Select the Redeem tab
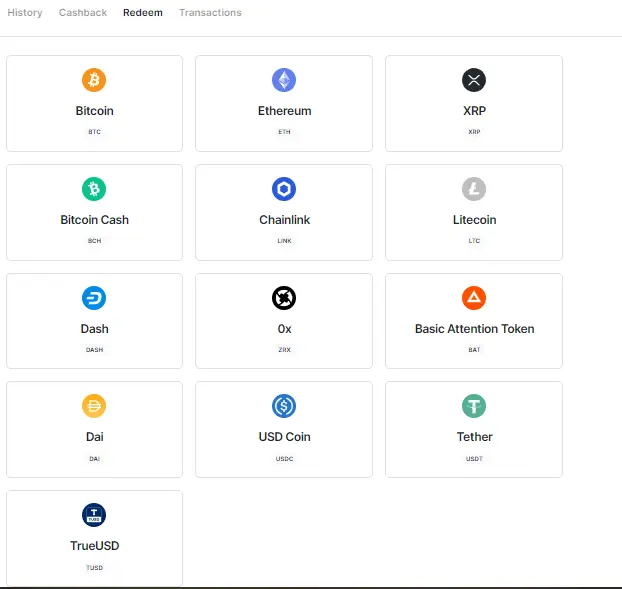Screen dimensions: 622x589 pos(143,13)
